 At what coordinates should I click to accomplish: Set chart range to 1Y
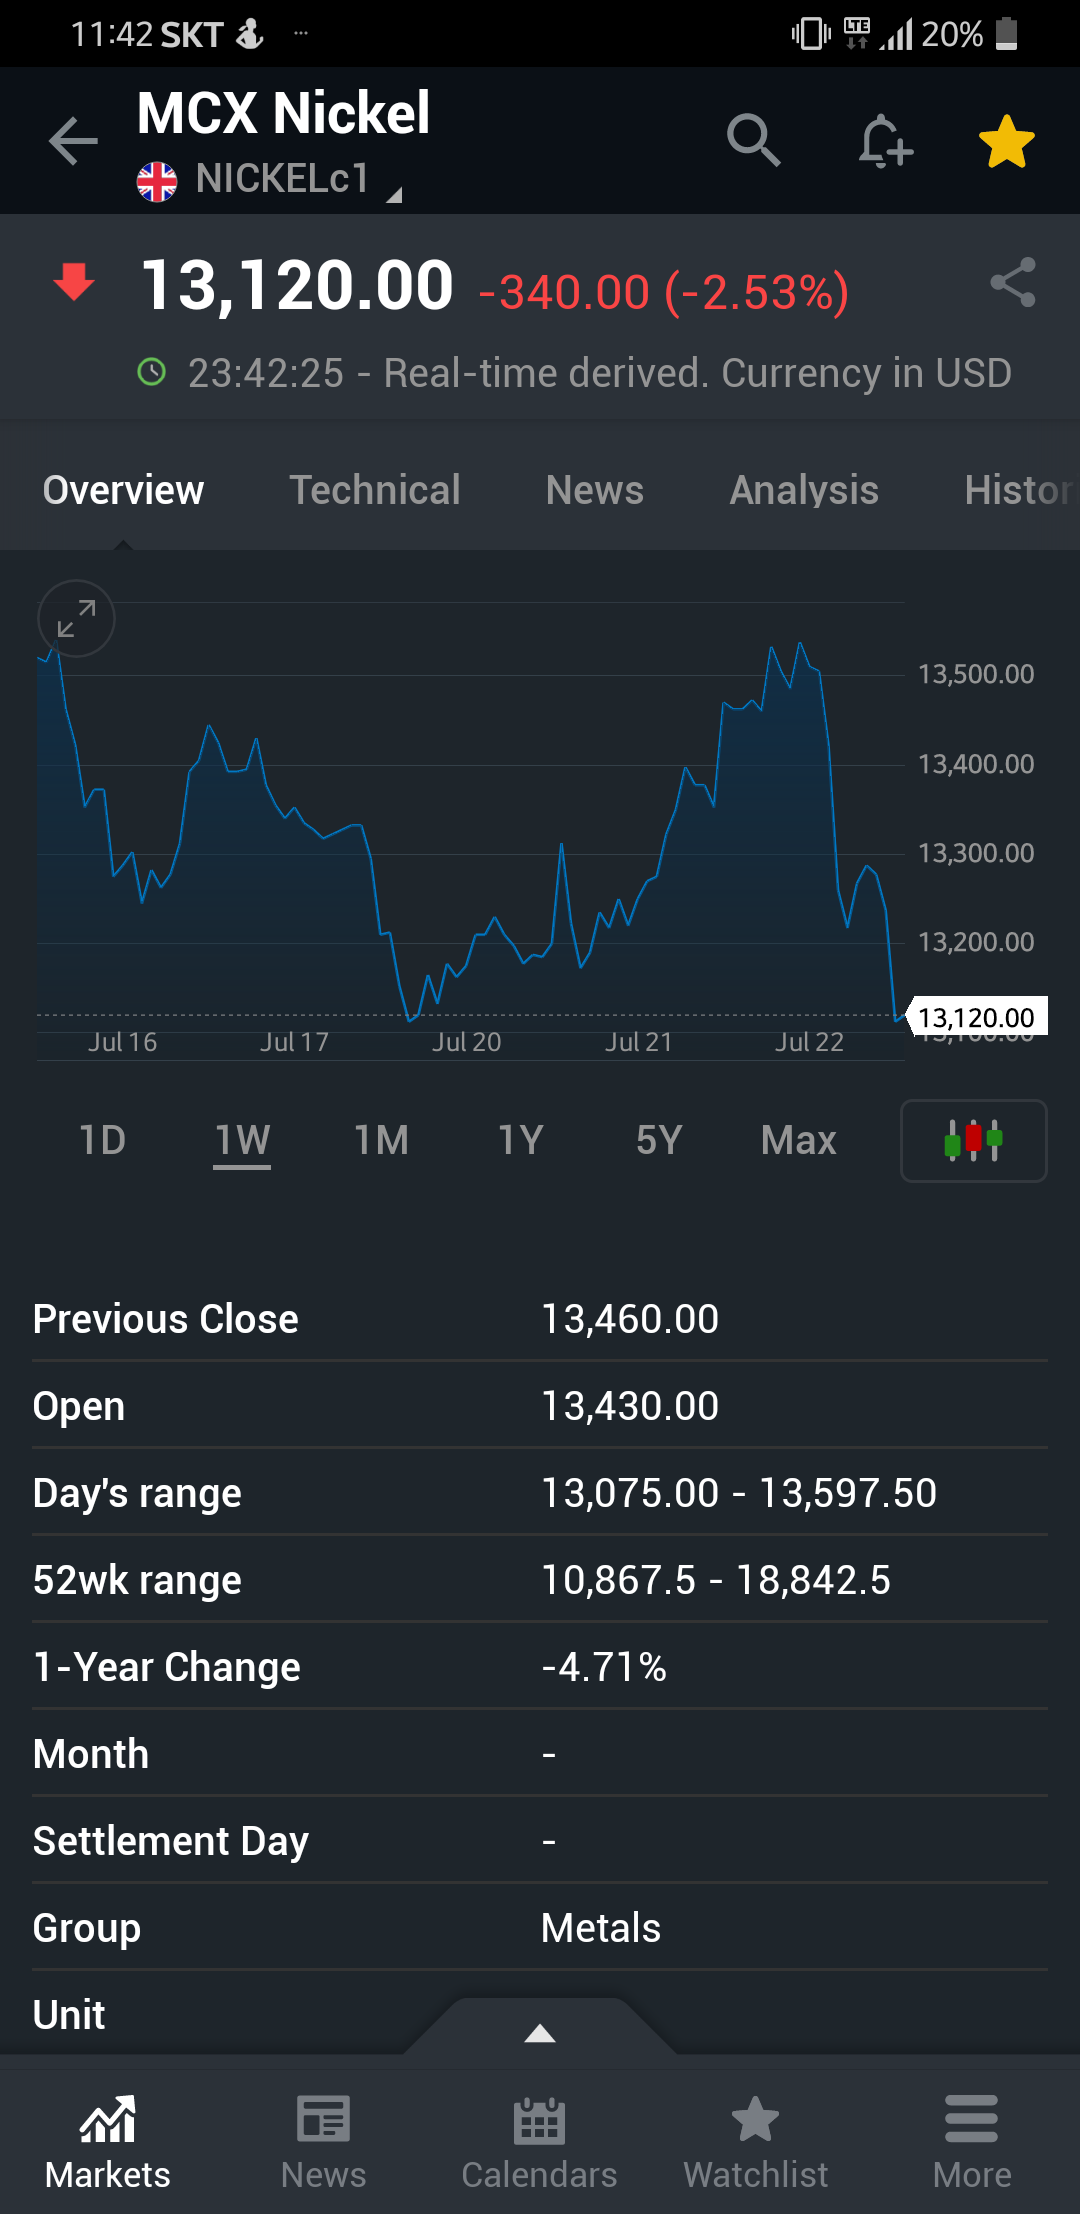520,1140
